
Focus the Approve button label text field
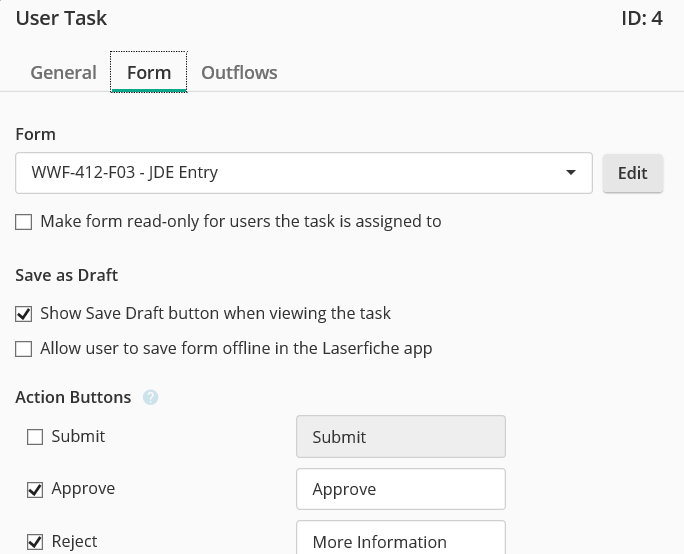pyautogui.click(x=401, y=490)
